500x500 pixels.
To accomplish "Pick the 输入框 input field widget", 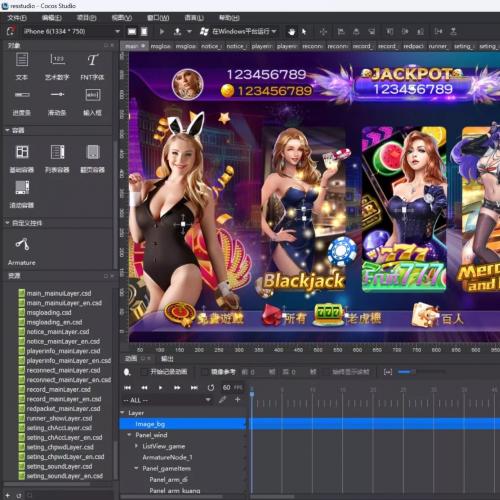I will click(x=92, y=95).
